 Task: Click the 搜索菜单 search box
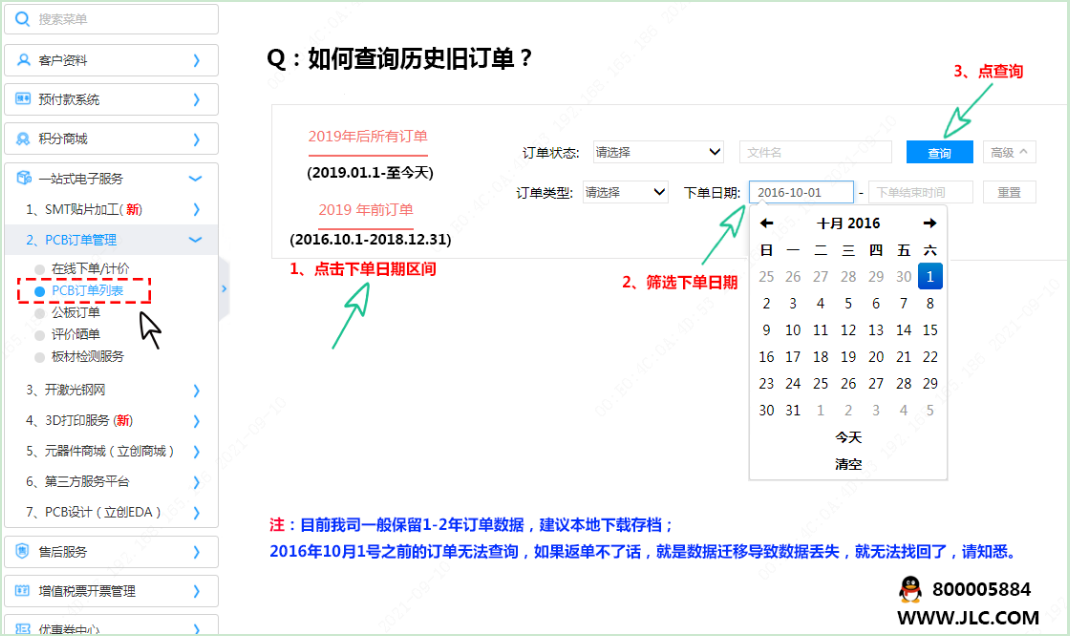111,19
